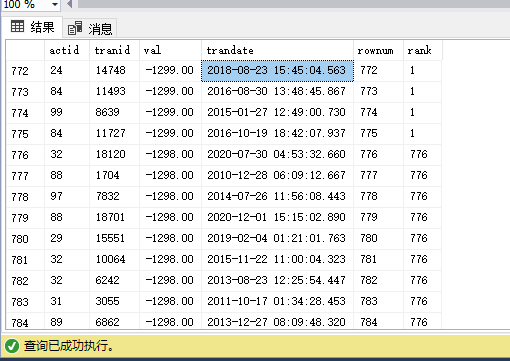Click status text 查询已成功执行。
Image resolution: width=510 pixels, height=361 pixels.
68,346
